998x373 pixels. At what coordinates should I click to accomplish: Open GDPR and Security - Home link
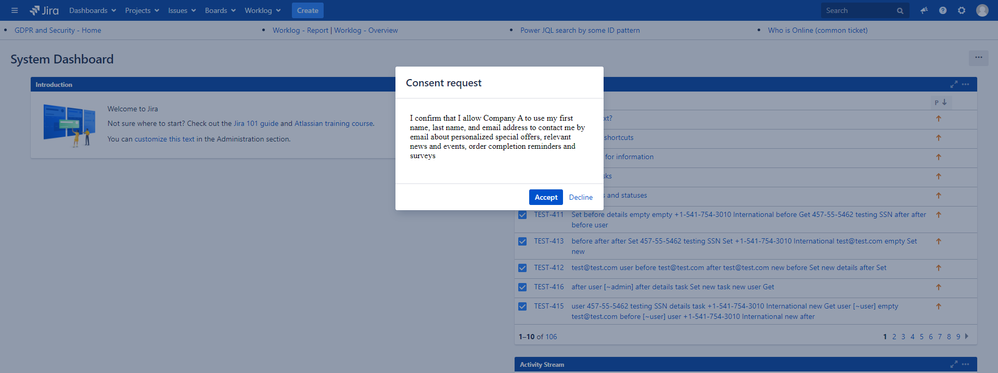pyautogui.click(x=57, y=30)
